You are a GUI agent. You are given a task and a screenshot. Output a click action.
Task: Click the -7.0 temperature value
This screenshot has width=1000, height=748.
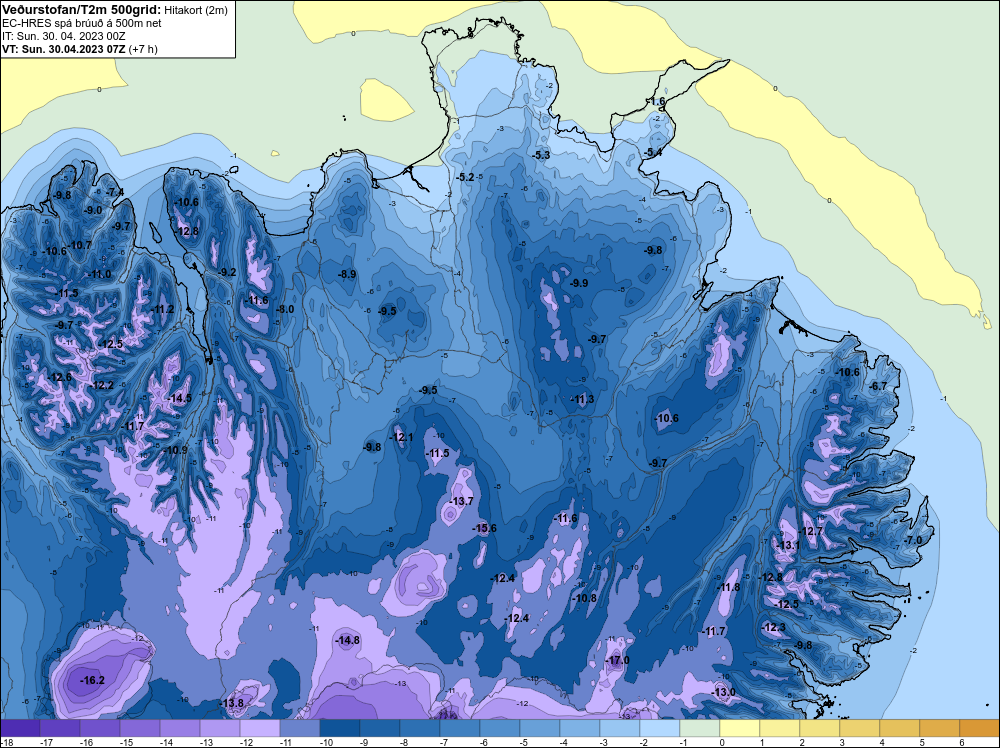[x=913, y=540]
